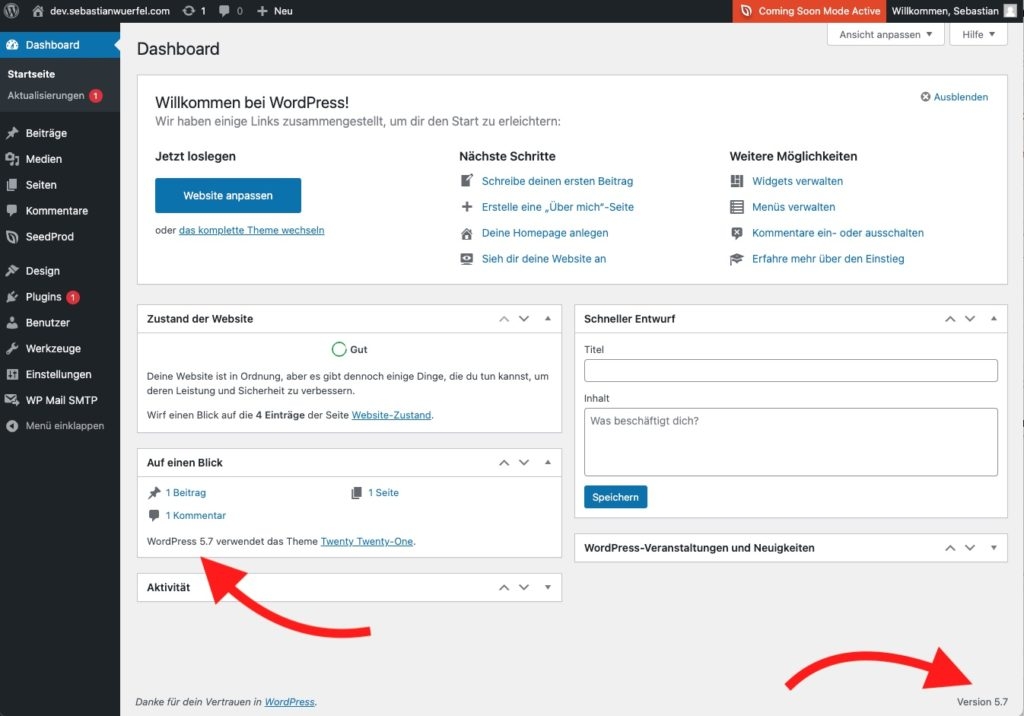Open the updates icon in admin bar
Viewport: 1024px width, 716px height.
tap(189, 11)
